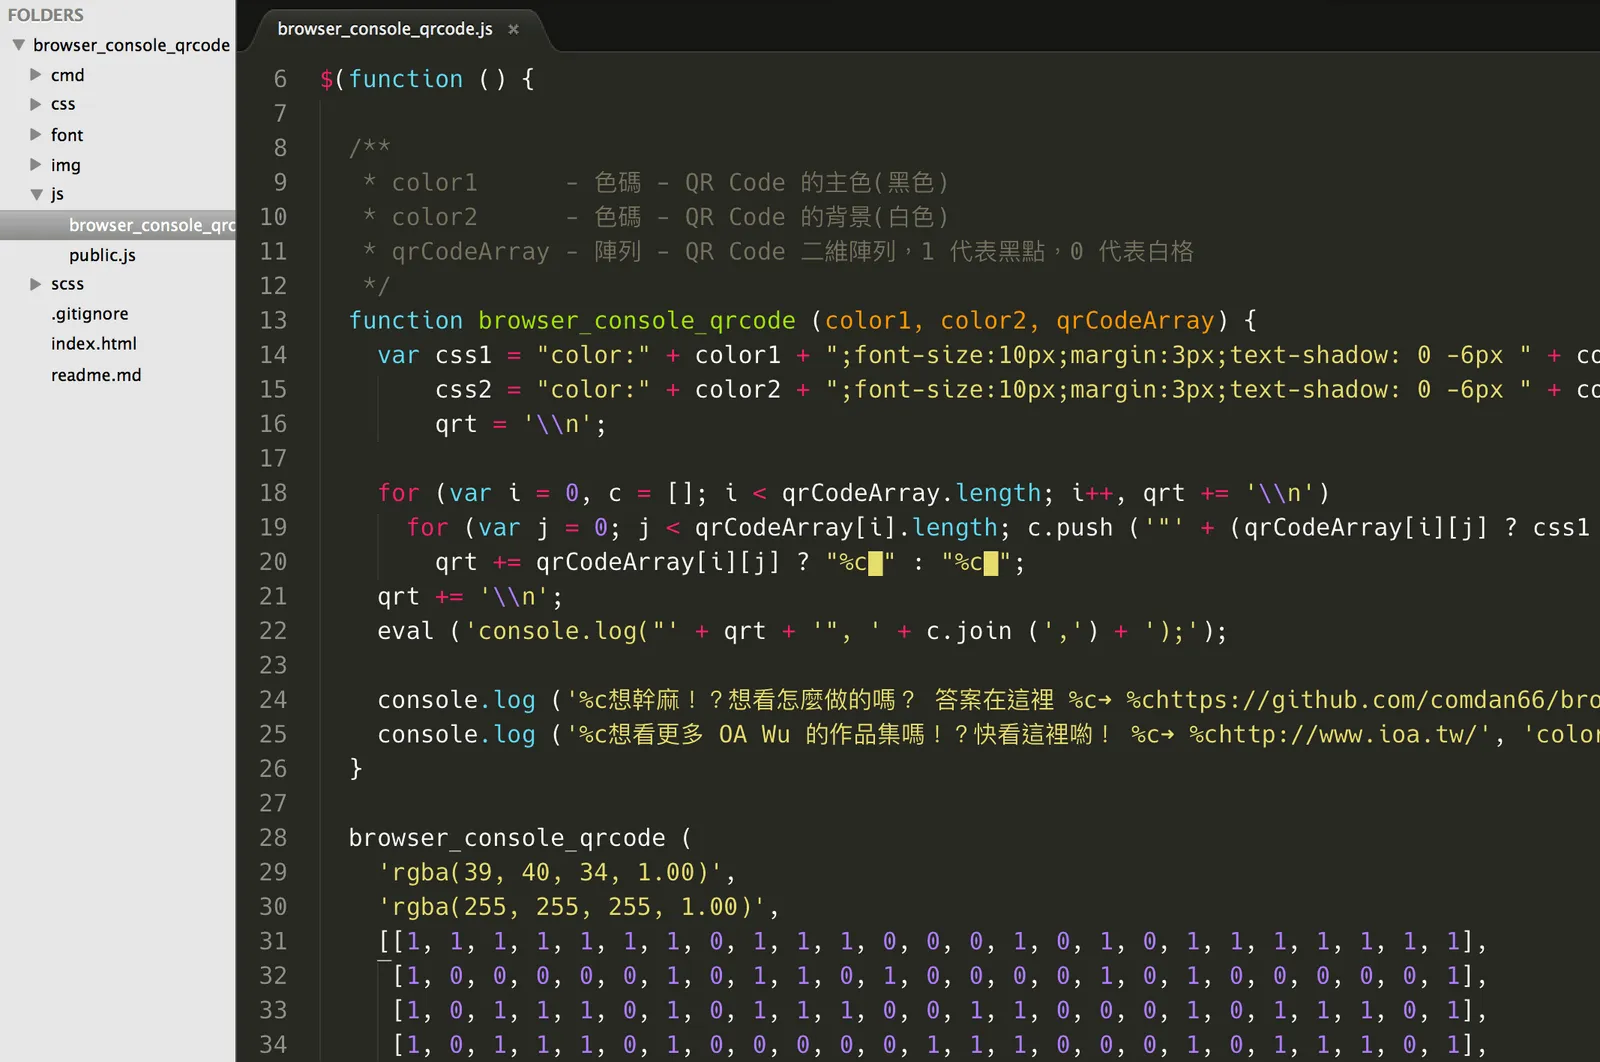Click the browser_console_qrcode root folder name
This screenshot has width=1600, height=1062.
131,45
